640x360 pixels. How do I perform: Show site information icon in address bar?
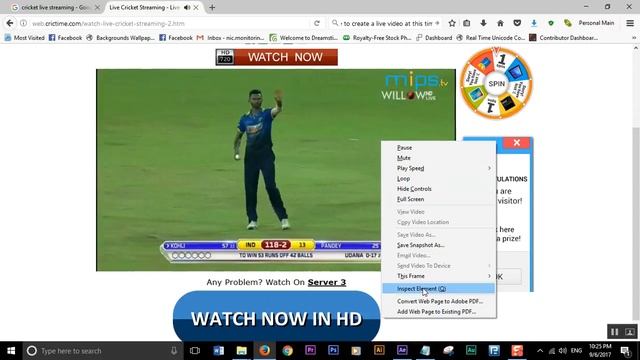24,23
